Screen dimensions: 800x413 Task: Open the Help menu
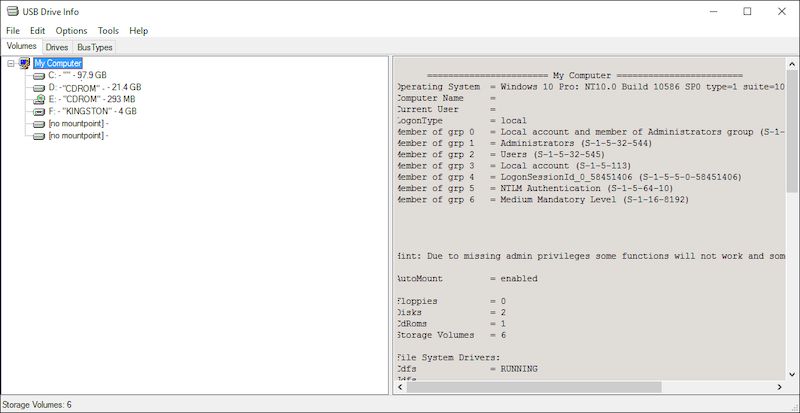[138, 31]
